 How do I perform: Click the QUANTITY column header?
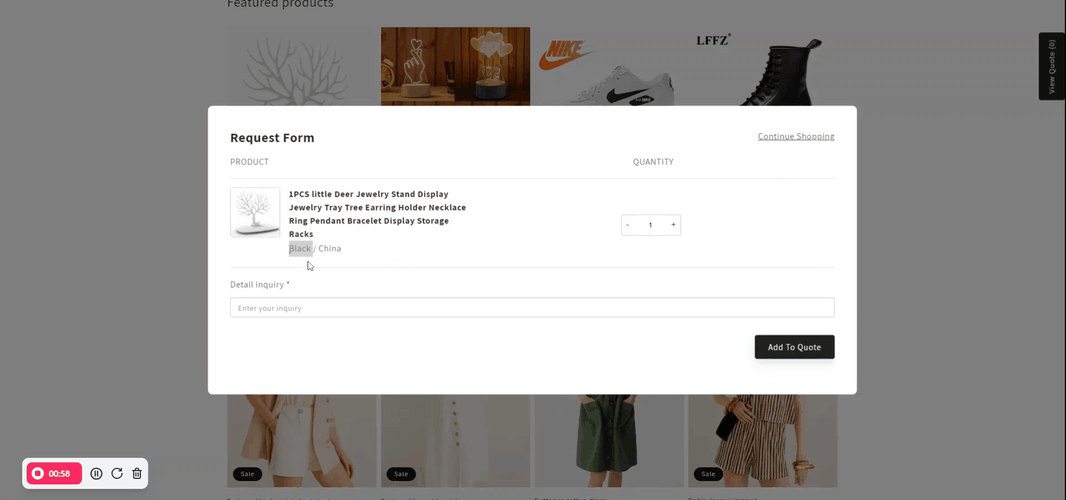click(x=653, y=162)
